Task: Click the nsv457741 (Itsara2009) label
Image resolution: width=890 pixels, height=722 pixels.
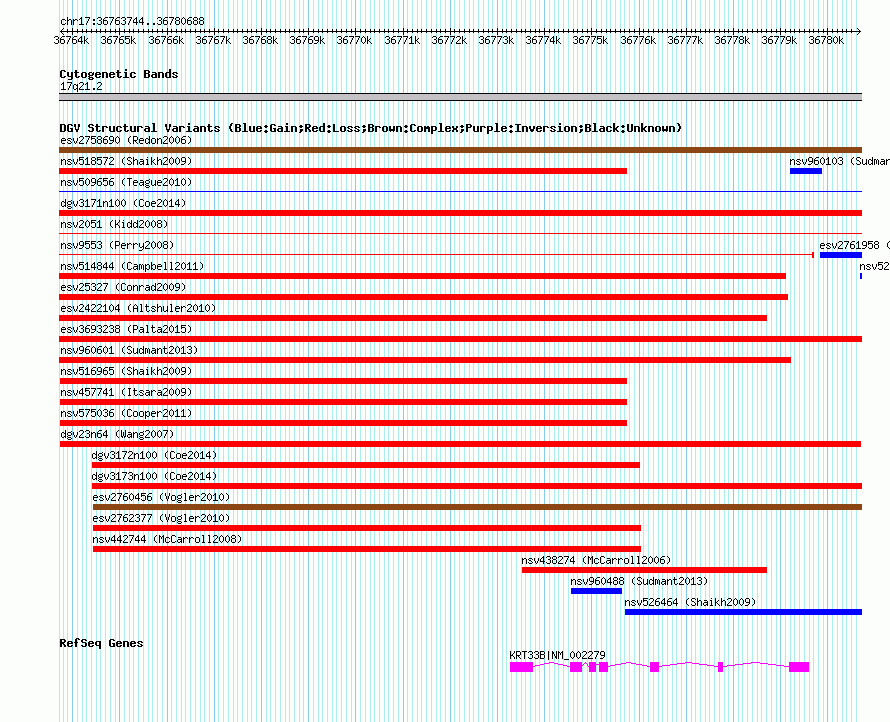Action: [x=126, y=392]
